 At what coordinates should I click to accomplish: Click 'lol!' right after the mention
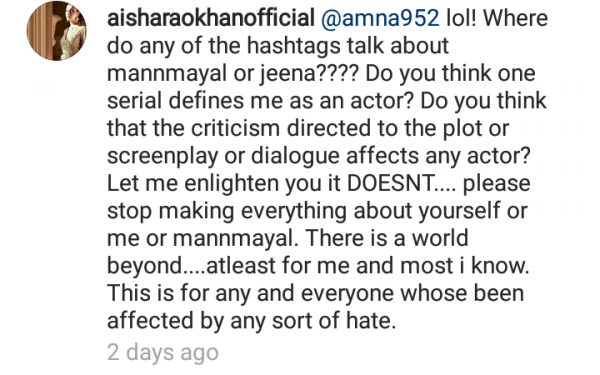tap(461, 18)
